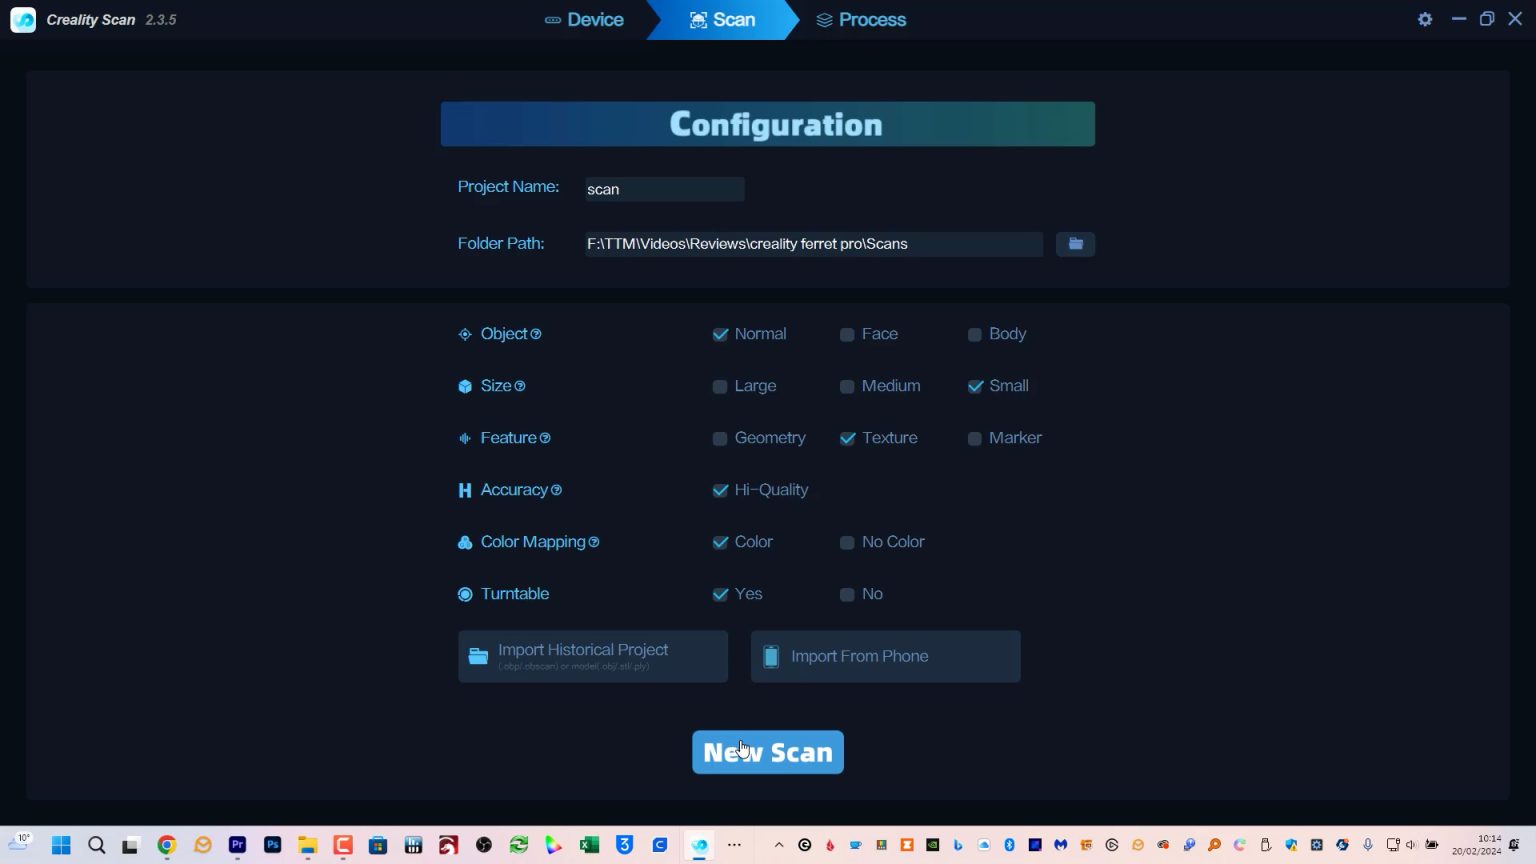Open Excel from the taskbar
This screenshot has width=1536, height=864.
pos(589,845)
